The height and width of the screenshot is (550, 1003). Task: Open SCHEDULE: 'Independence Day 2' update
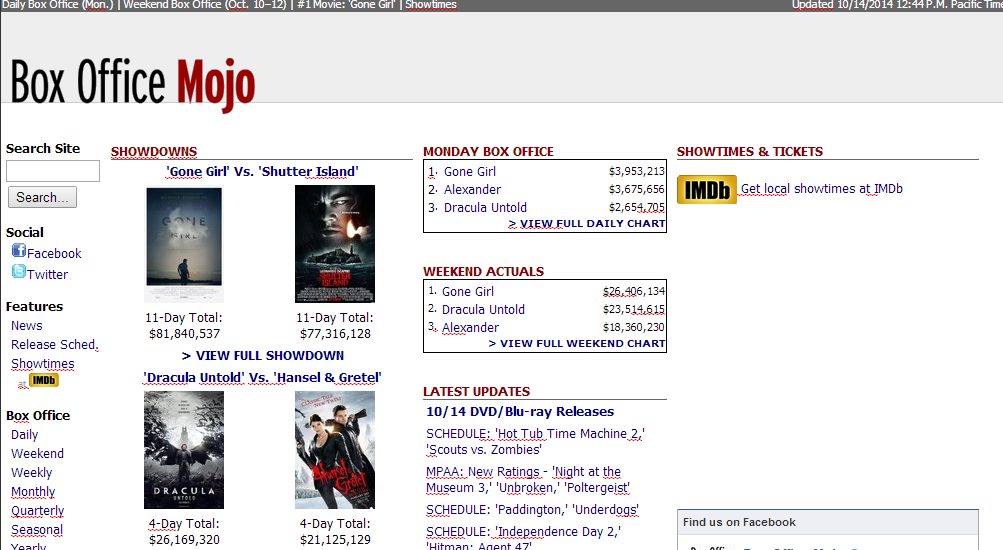point(523,538)
